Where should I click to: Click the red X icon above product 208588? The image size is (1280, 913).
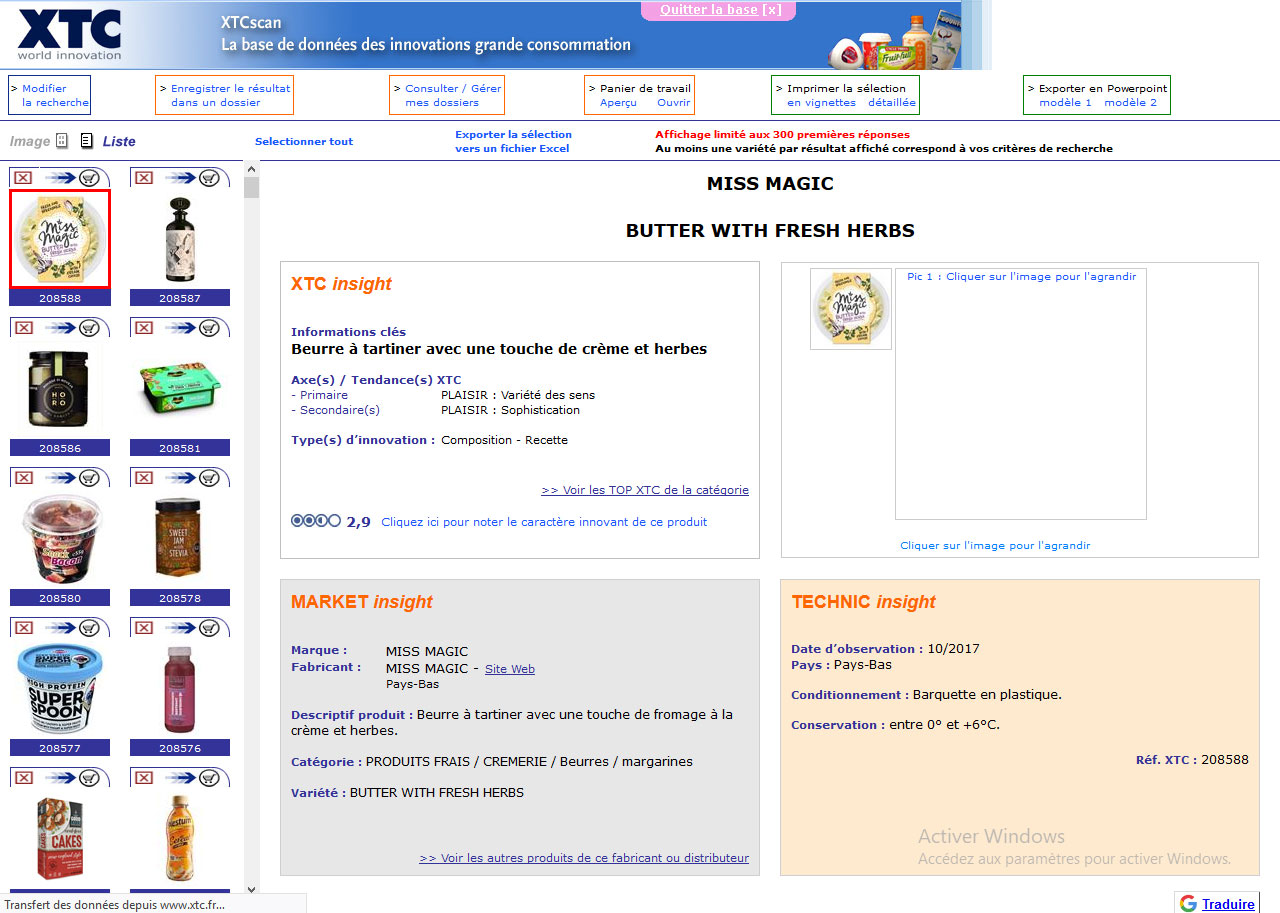24,178
